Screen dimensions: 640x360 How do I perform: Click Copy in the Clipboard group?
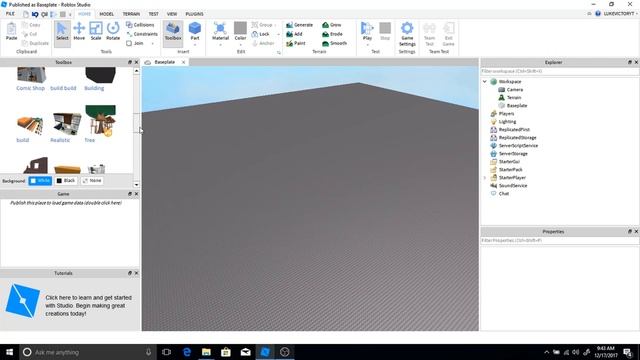coord(31,25)
